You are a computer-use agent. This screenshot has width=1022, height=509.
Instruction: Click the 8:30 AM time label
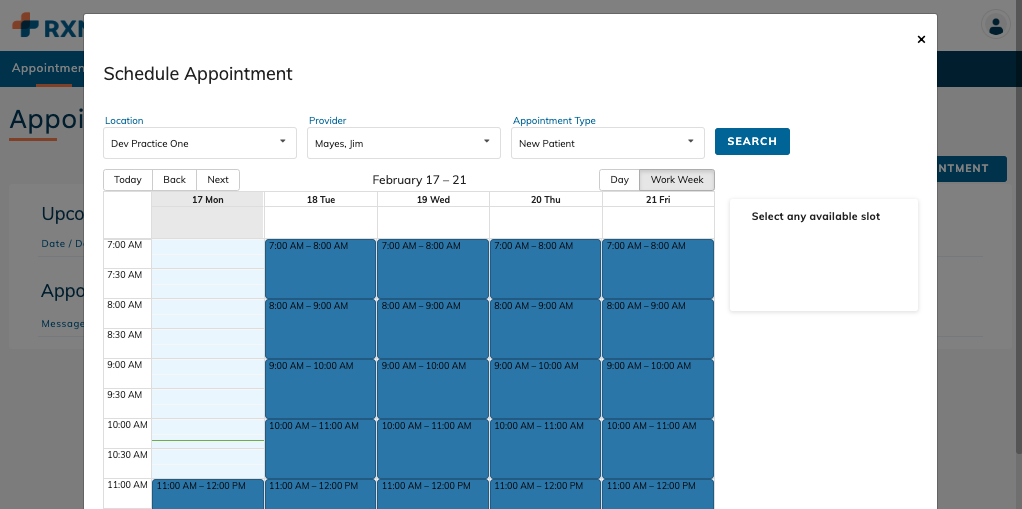(x=124, y=335)
